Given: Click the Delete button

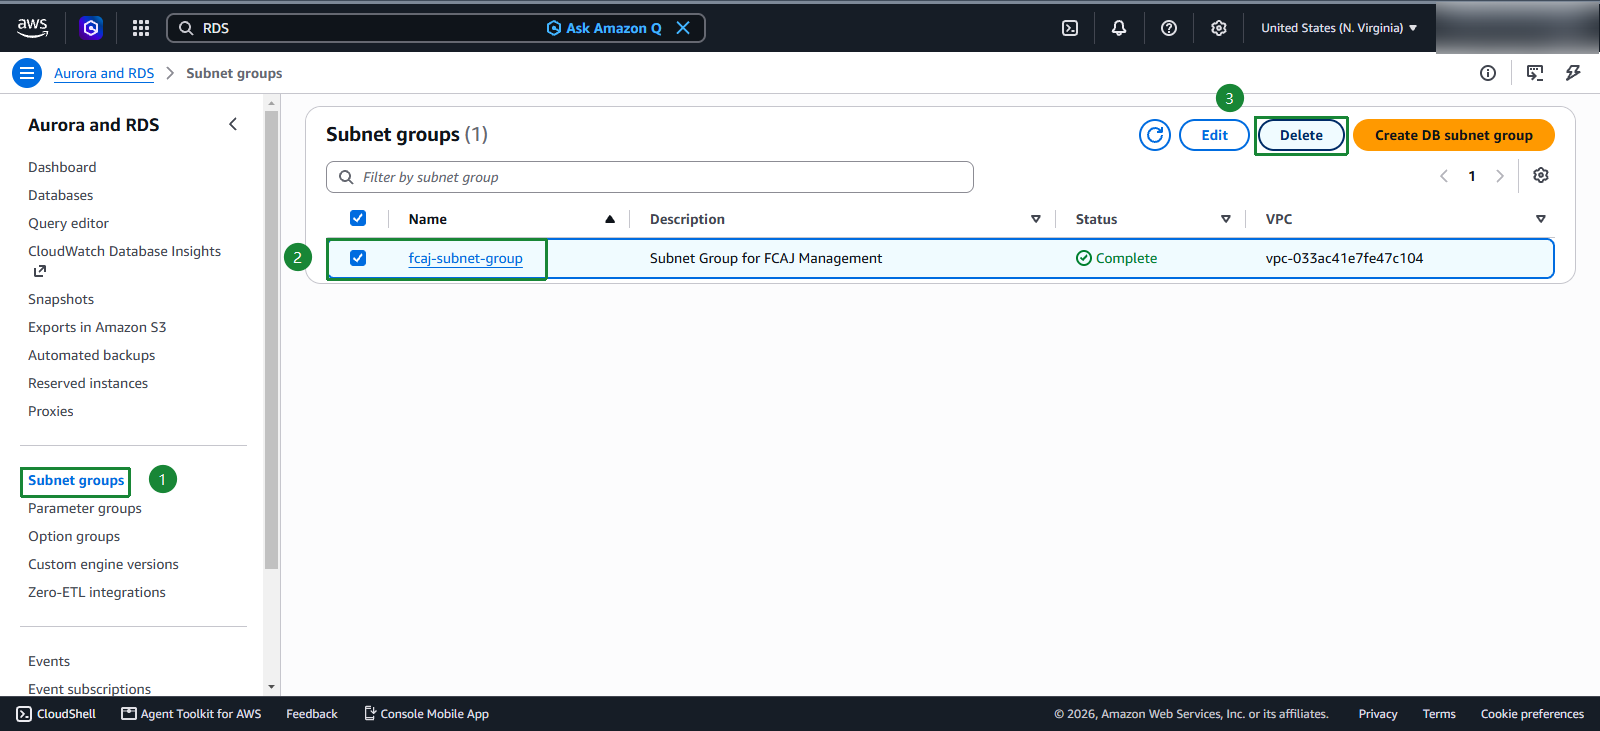Looking at the screenshot, I should (x=1301, y=135).
